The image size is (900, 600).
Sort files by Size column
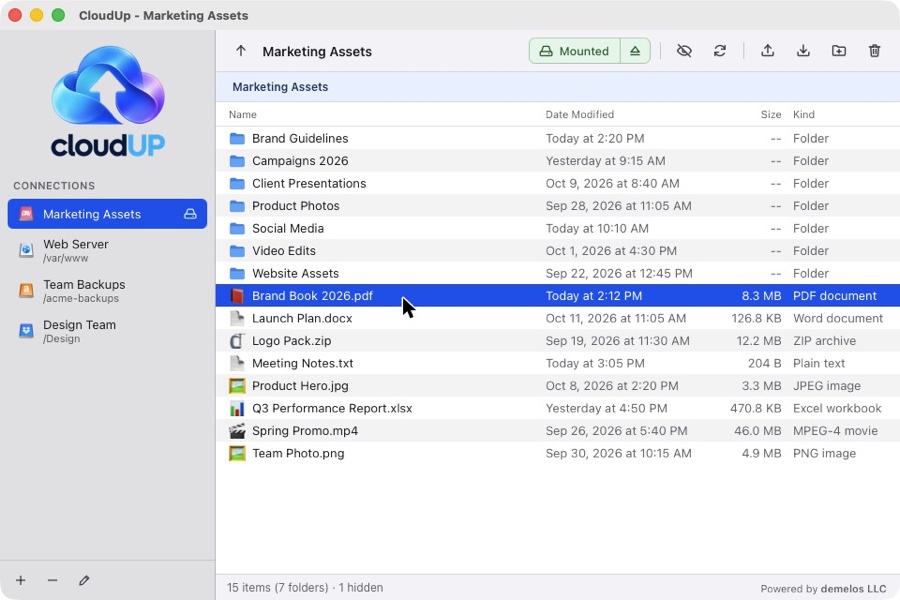point(771,114)
